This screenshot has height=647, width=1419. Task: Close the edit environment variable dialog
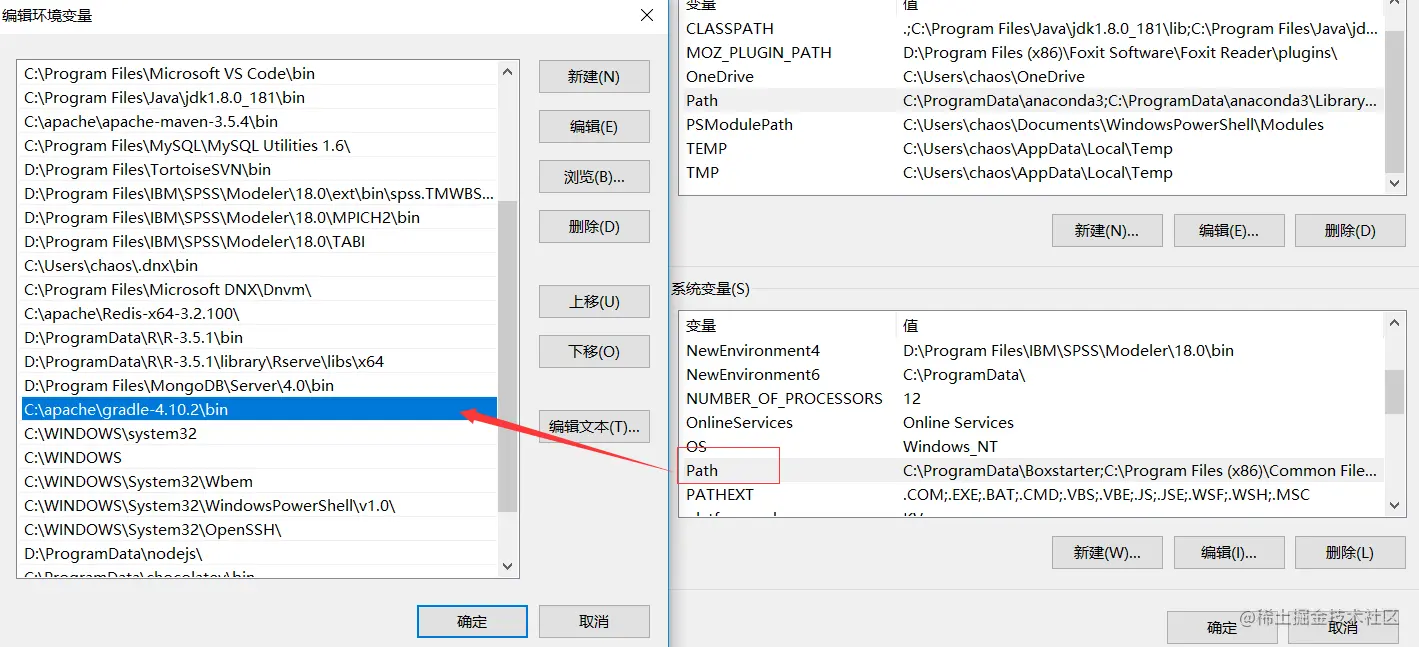tap(647, 15)
